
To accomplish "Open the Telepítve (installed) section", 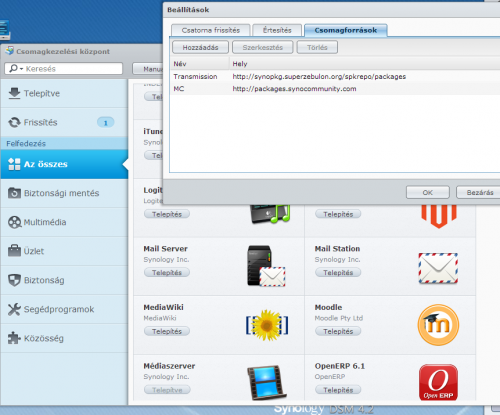I will [x=64, y=93].
